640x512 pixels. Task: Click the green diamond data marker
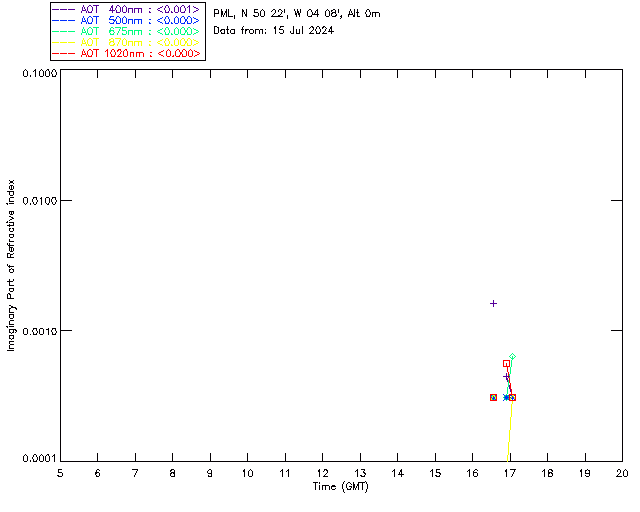[x=512, y=357]
